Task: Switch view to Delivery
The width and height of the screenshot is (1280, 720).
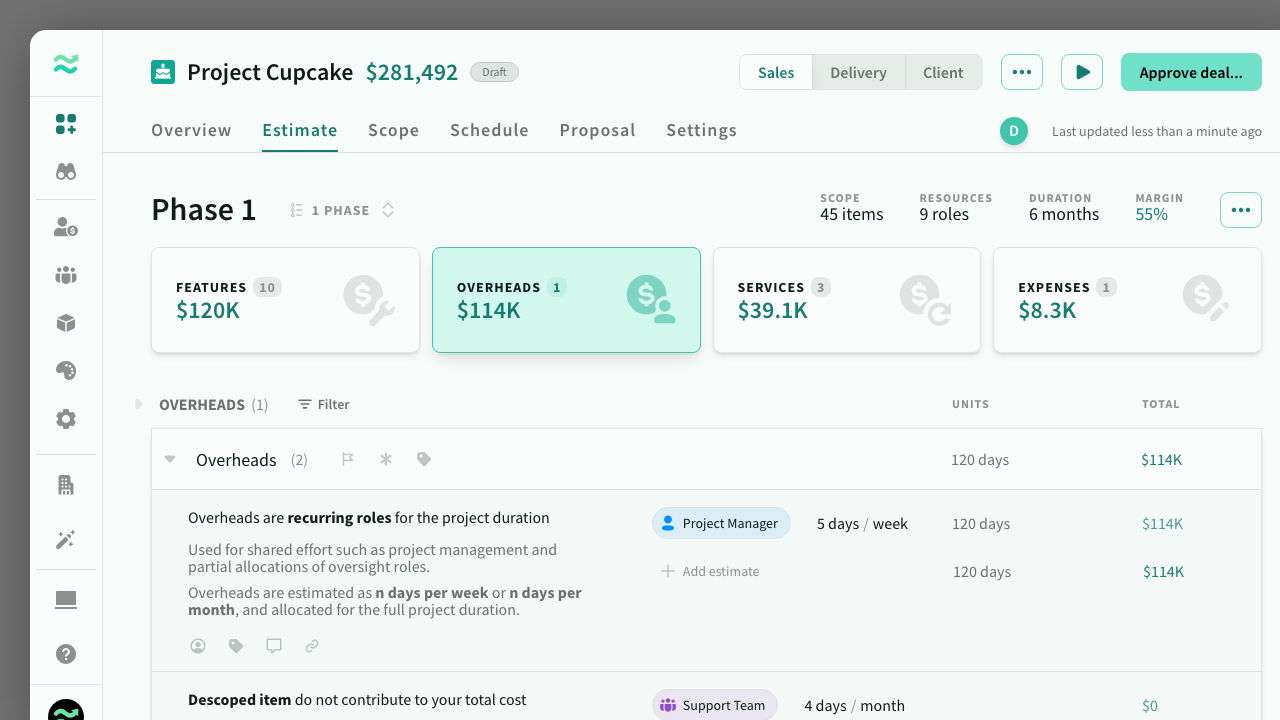Action: [858, 73]
